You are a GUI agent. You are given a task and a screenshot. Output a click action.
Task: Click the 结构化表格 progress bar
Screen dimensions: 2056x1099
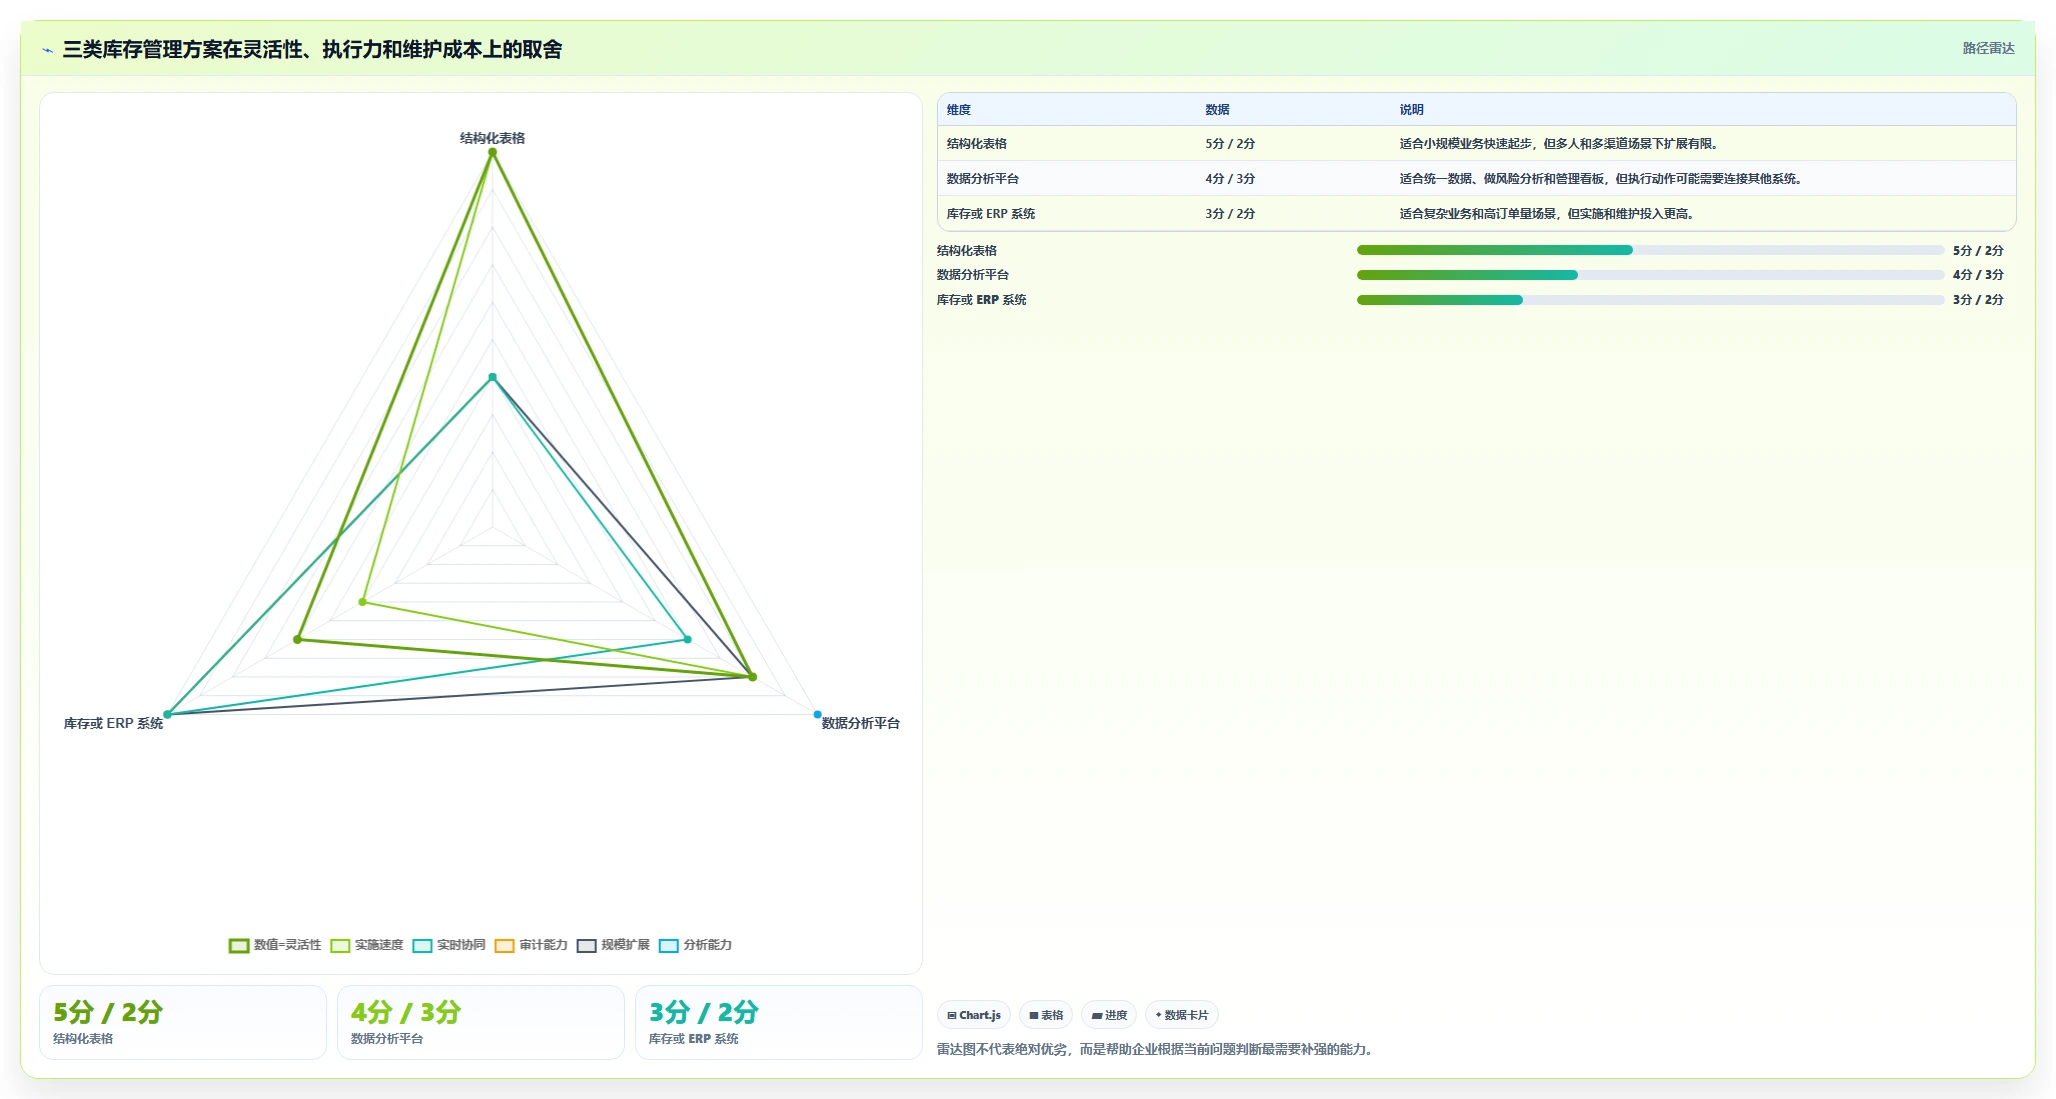click(1650, 250)
